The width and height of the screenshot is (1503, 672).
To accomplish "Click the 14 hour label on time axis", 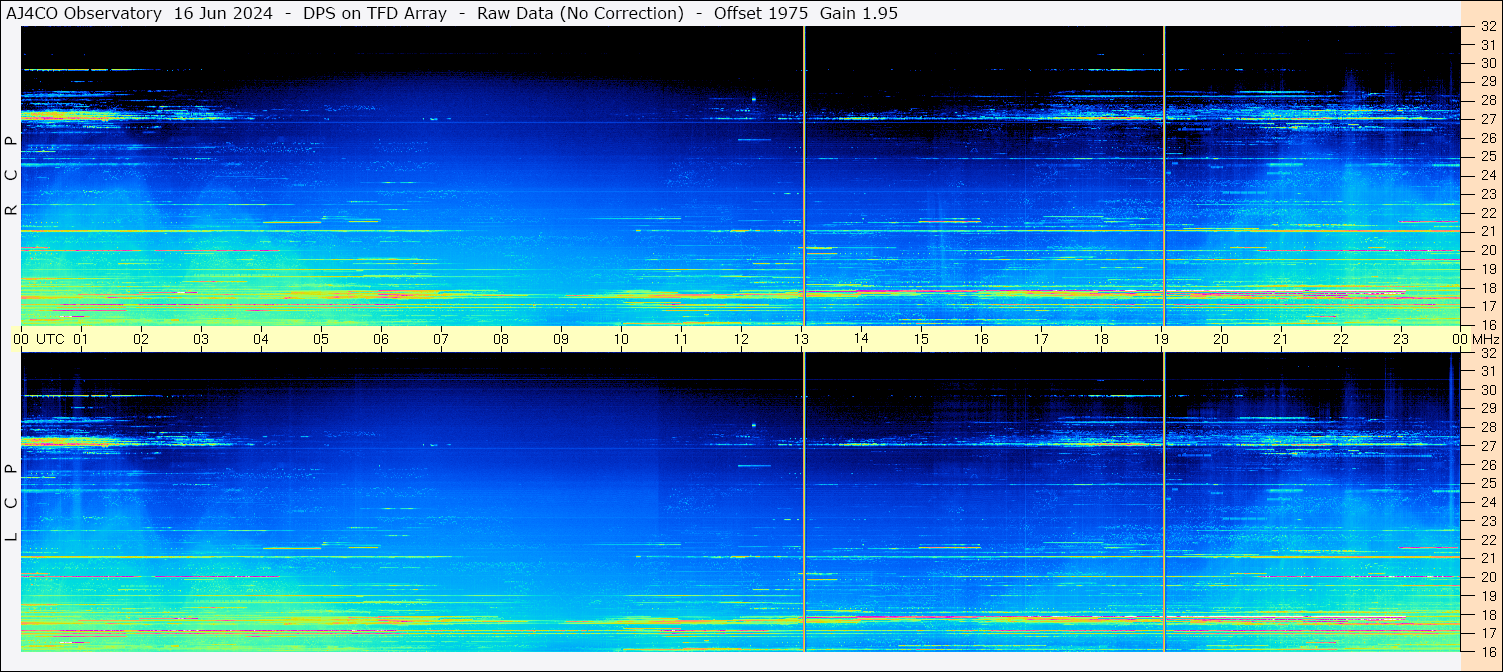I will pyautogui.click(x=861, y=339).
